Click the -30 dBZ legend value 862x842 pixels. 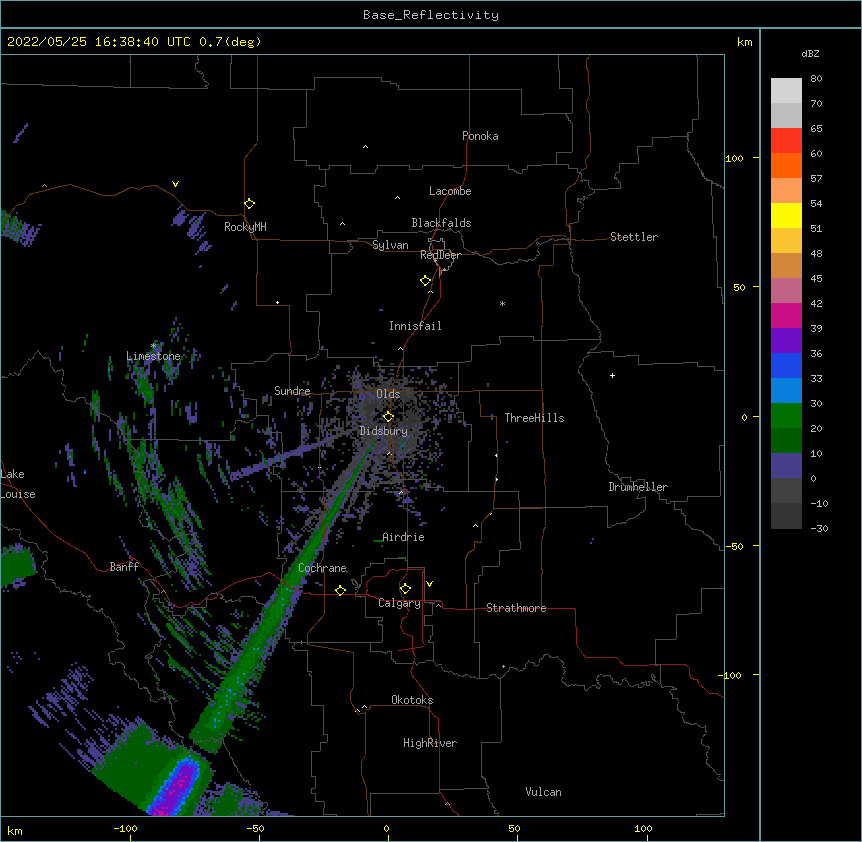click(819, 528)
